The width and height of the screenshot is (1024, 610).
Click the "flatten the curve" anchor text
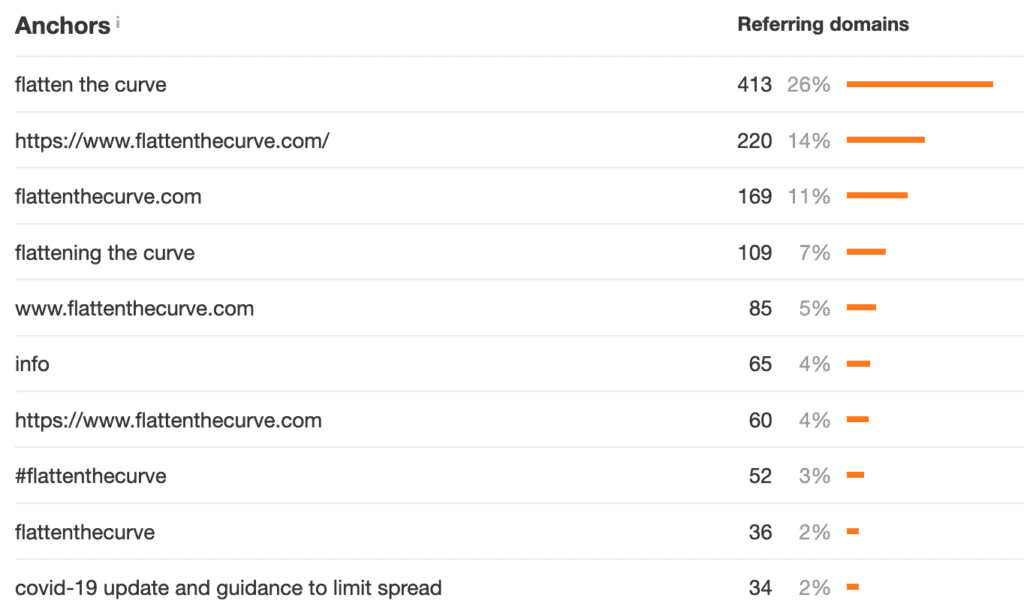pyautogui.click(x=91, y=85)
